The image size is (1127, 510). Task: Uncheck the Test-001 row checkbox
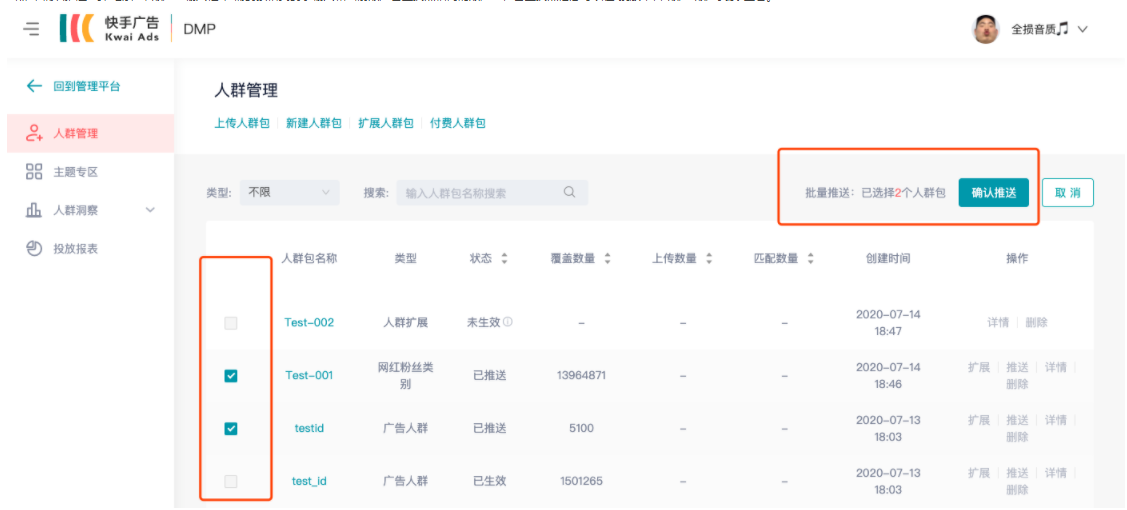pyautogui.click(x=231, y=376)
